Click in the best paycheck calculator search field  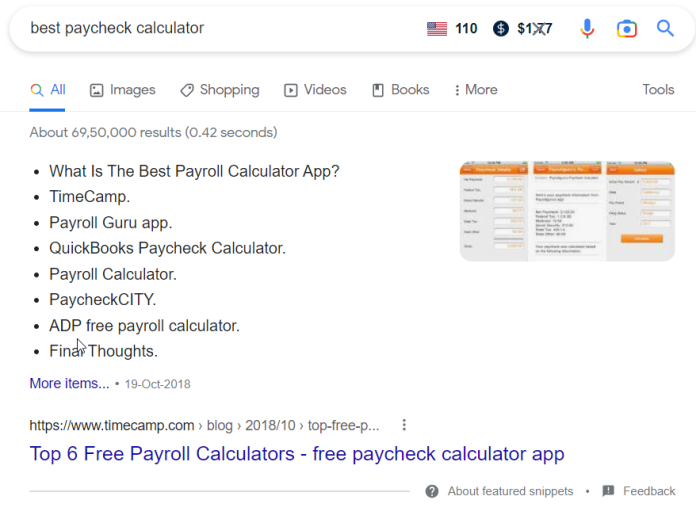(x=222, y=28)
